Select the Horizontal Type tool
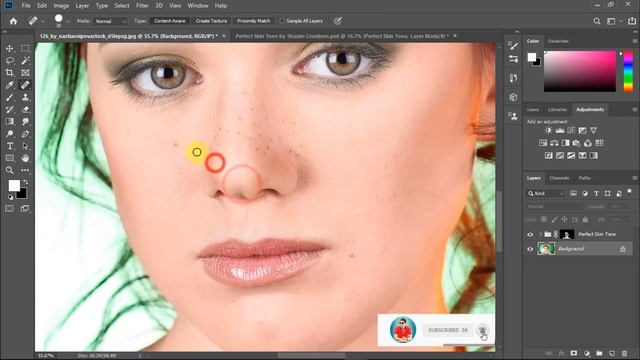The height and width of the screenshot is (360, 640). coord(10,146)
